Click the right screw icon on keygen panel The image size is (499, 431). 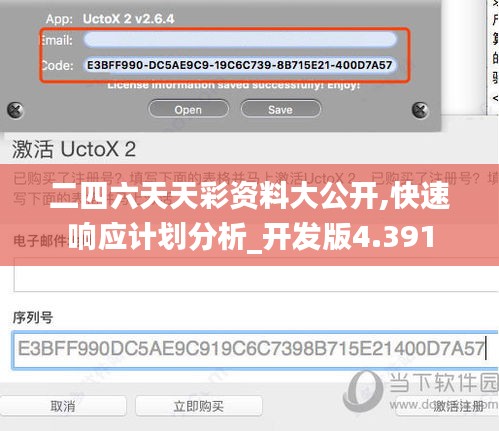tap(420, 110)
